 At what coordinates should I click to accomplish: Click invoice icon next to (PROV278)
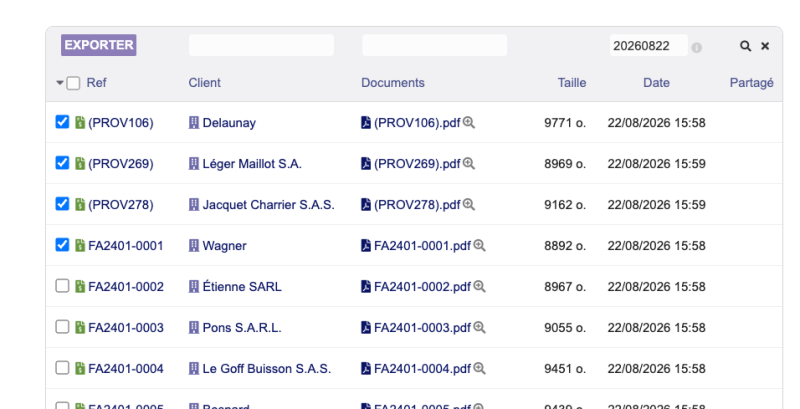click(x=80, y=204)
